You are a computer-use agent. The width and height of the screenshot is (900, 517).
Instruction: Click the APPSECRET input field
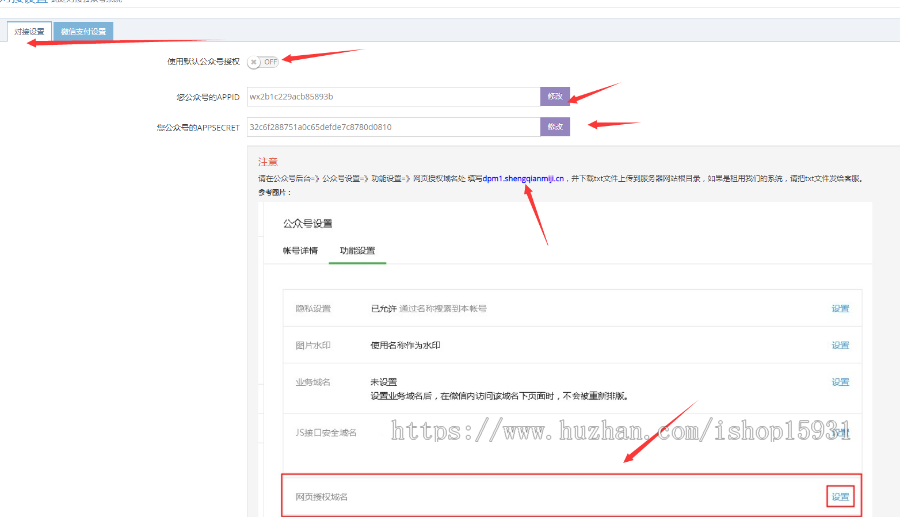pyautogui.click(x=392, y=127)
